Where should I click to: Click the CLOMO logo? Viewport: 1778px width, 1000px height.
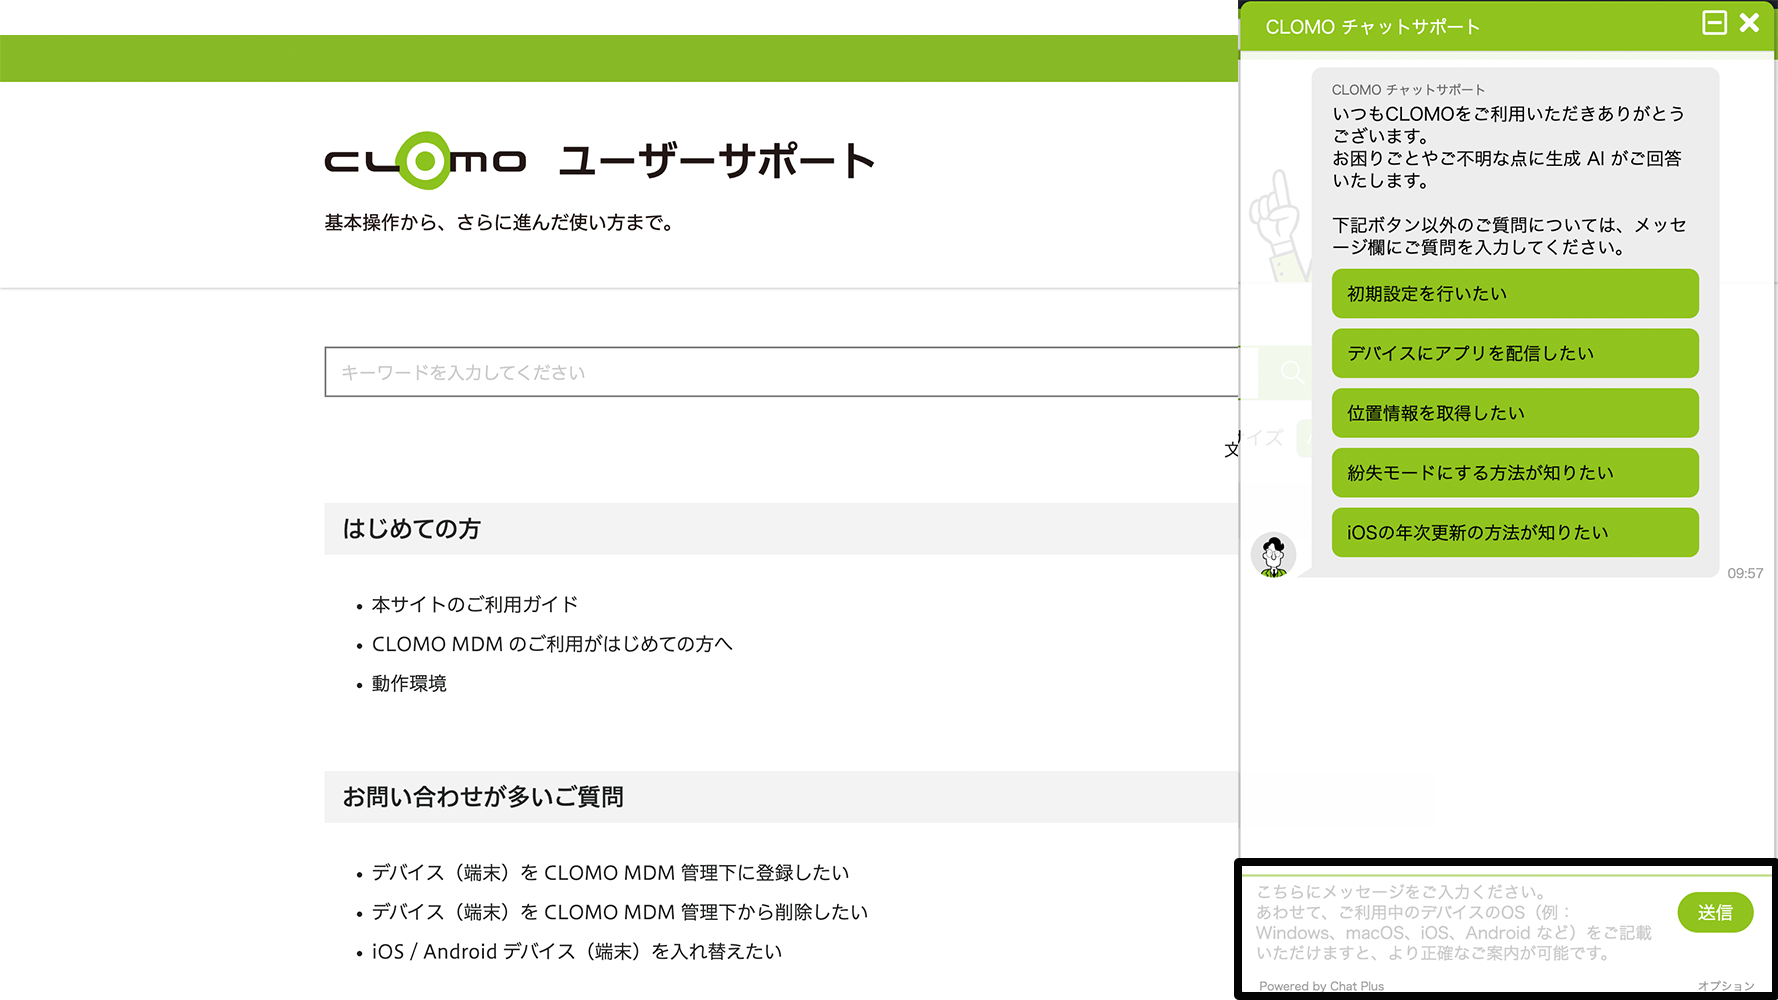tap(425, 160)
